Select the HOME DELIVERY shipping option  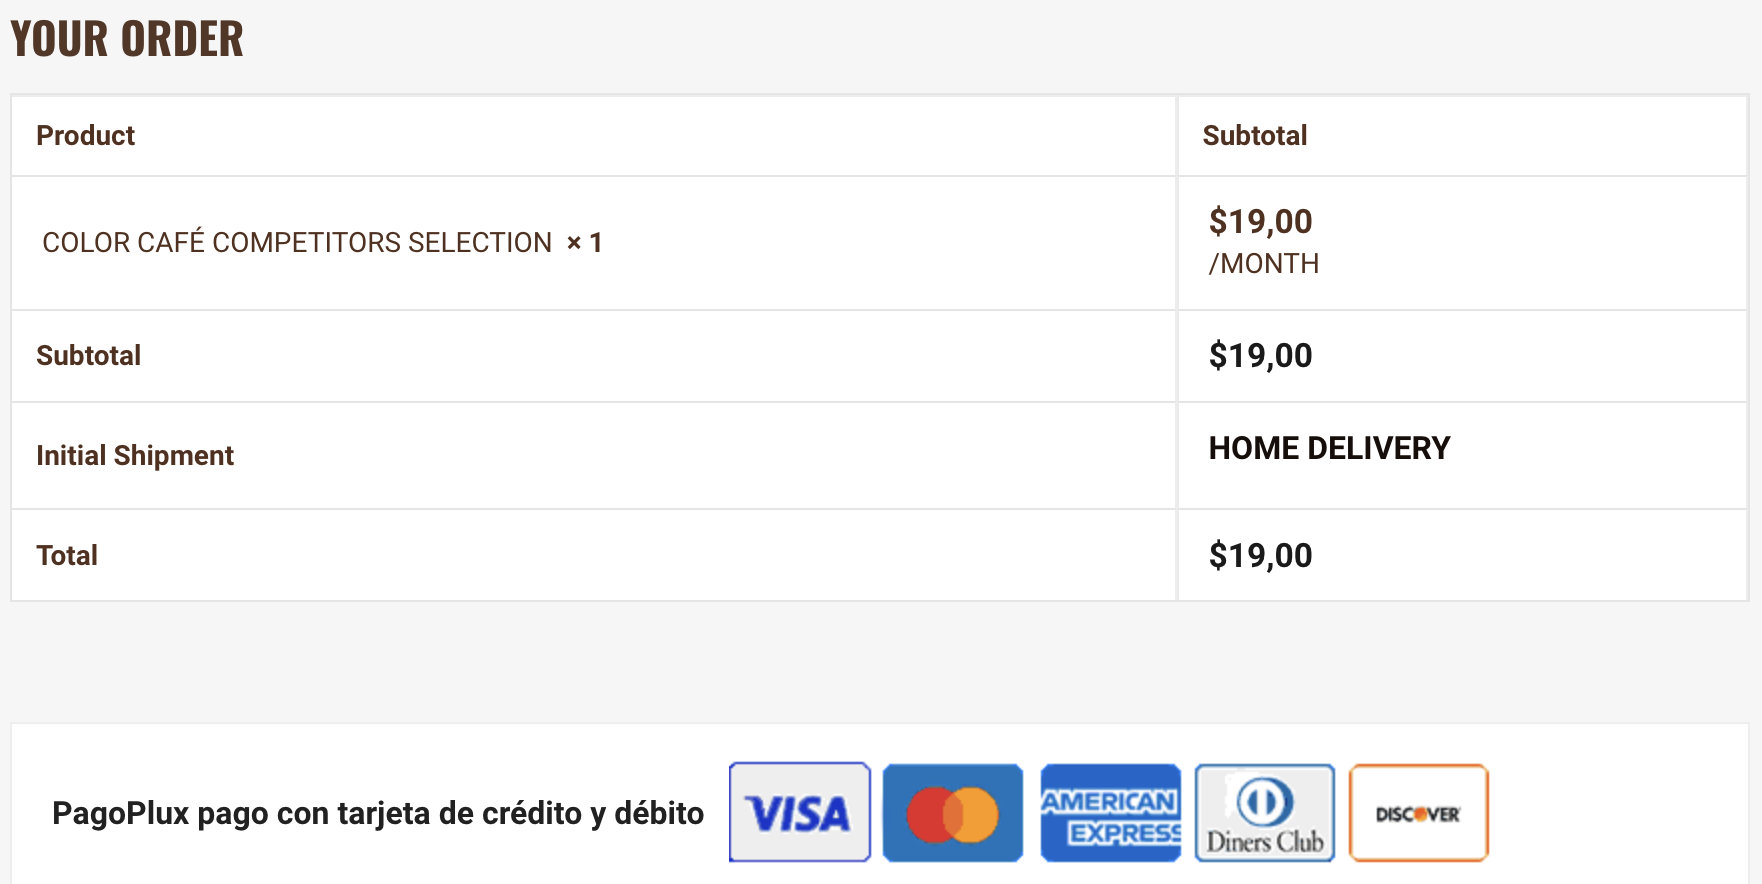(1329, 448)
